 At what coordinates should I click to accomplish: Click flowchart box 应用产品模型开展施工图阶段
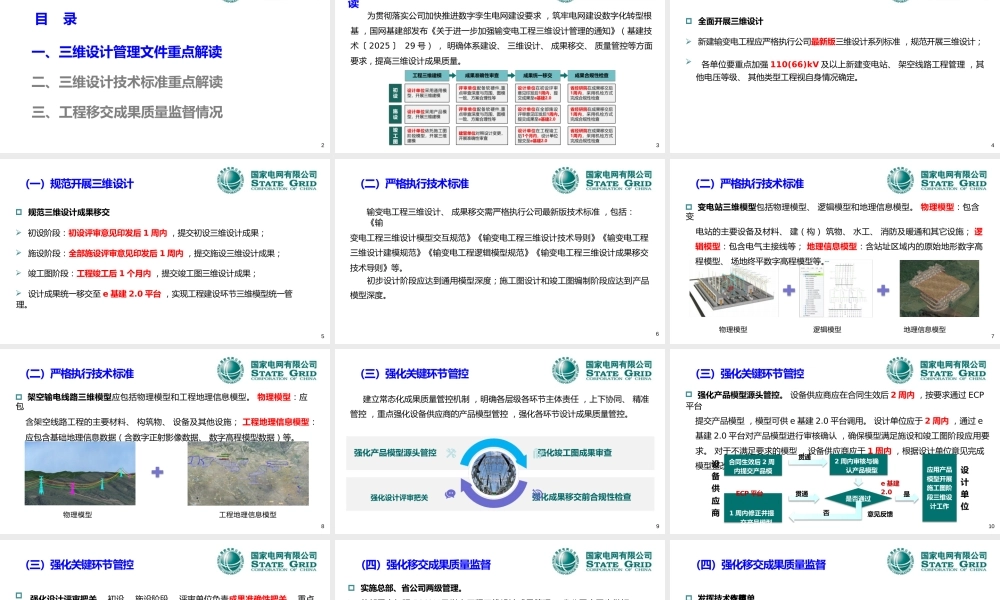939,487
